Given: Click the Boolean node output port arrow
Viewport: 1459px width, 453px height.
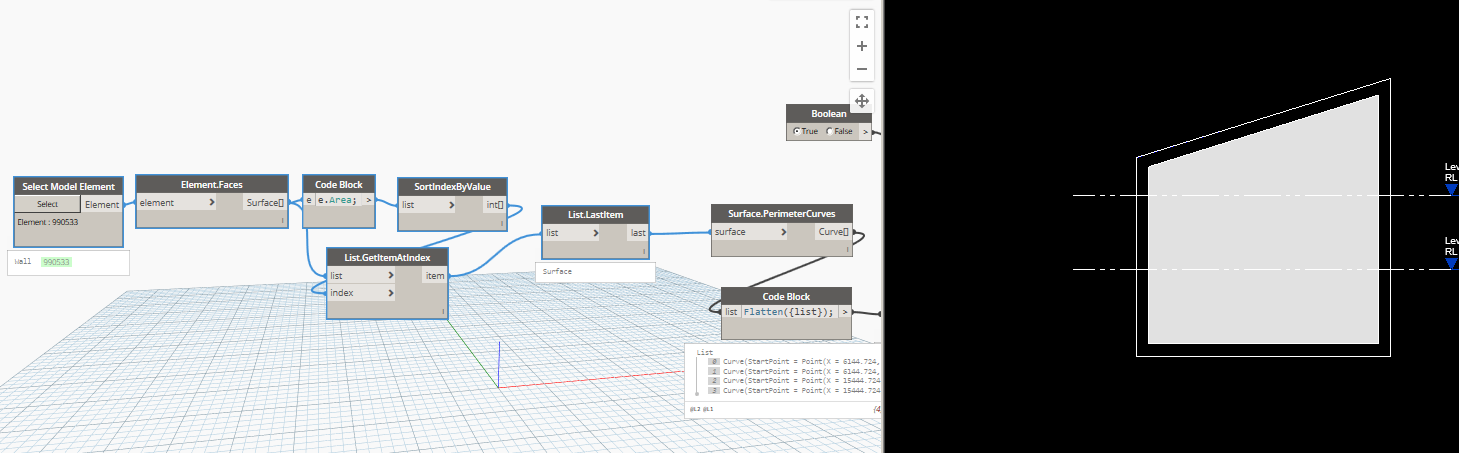Looking at the screenshot, I should pos(865,131).
